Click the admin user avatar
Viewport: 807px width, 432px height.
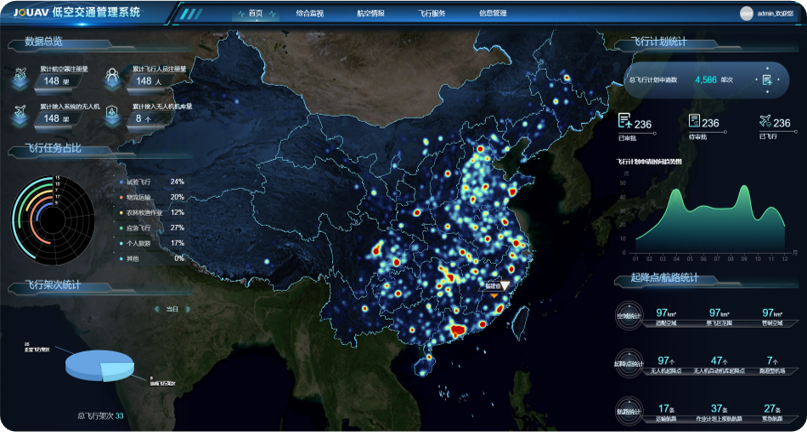[x=746, y=14]
